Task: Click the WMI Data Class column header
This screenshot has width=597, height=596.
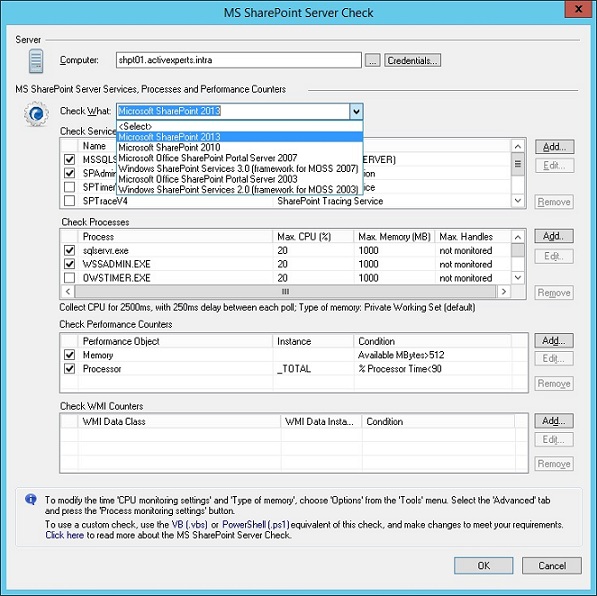Action: 179,421
